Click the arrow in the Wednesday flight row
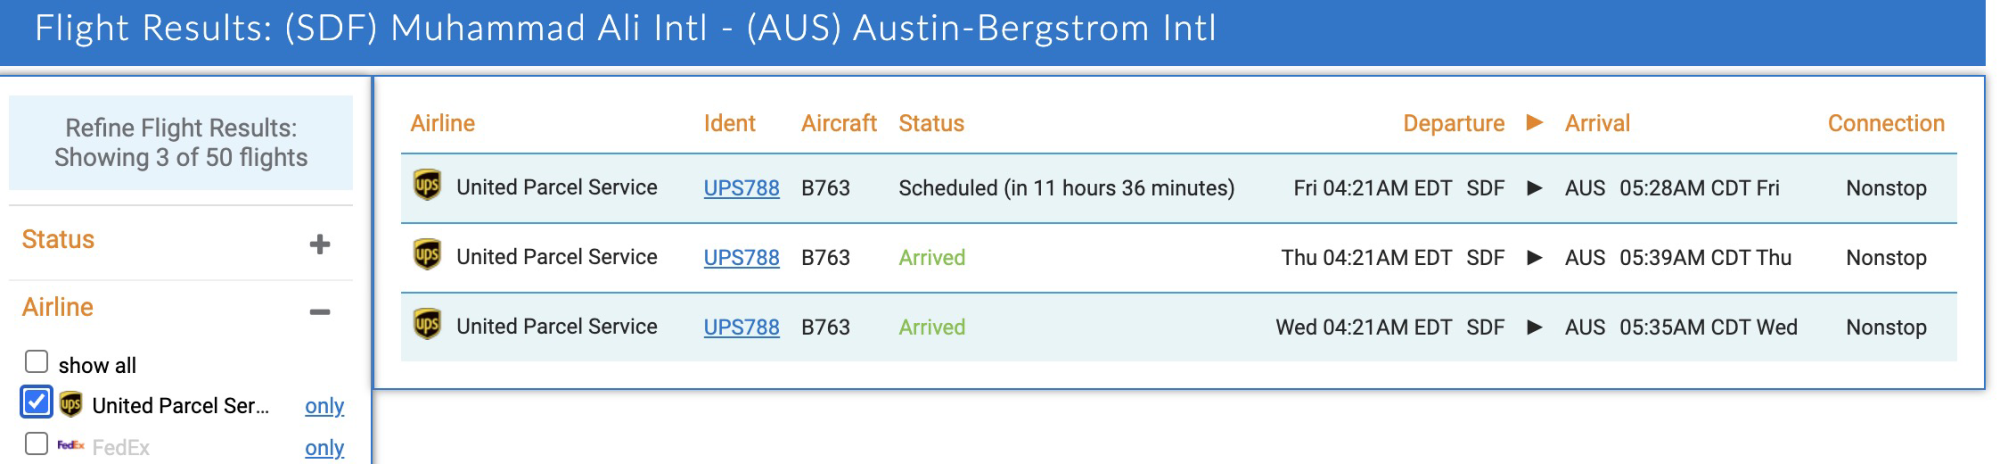 (x=1534, y=327)
